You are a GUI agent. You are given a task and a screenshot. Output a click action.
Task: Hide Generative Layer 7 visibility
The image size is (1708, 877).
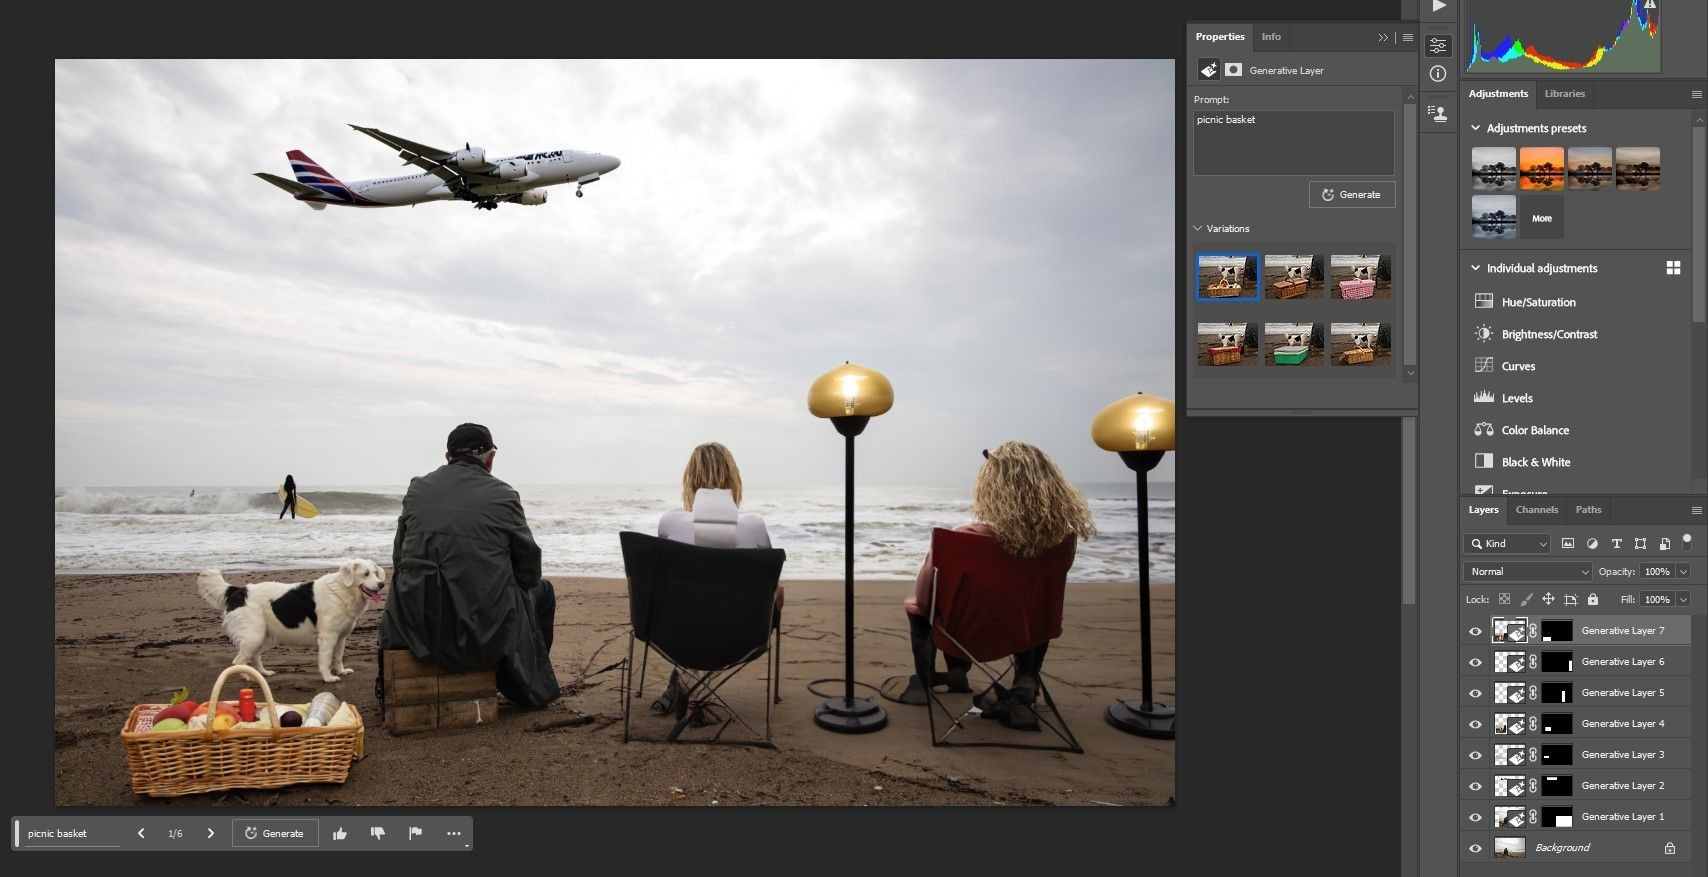pyautogui.click(x=1475, y=631)
